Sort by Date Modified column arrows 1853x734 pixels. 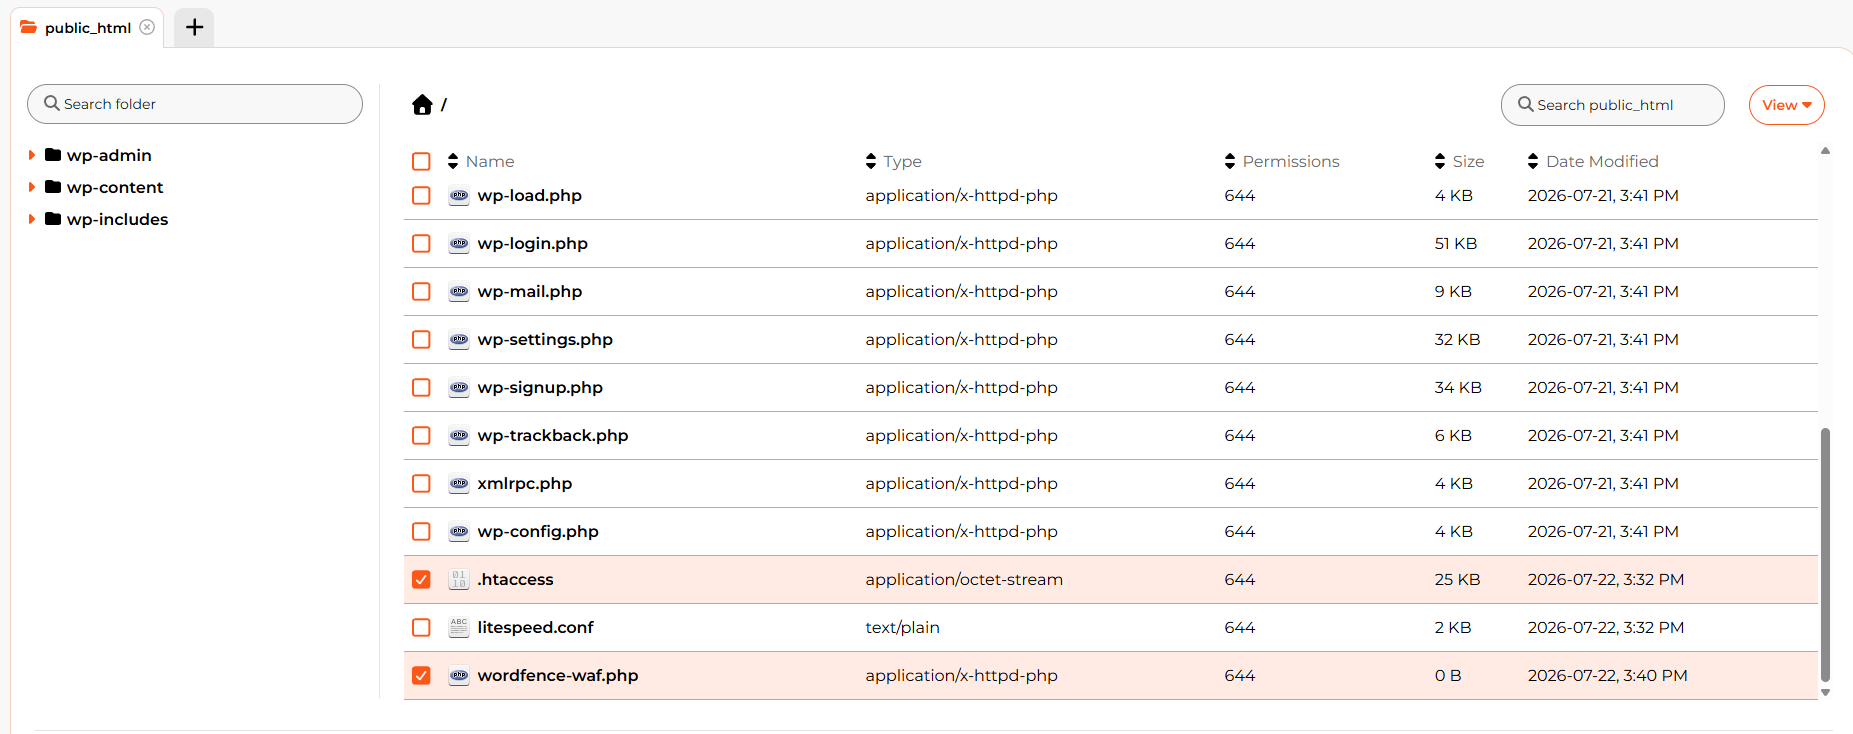tap(1533, 161)
